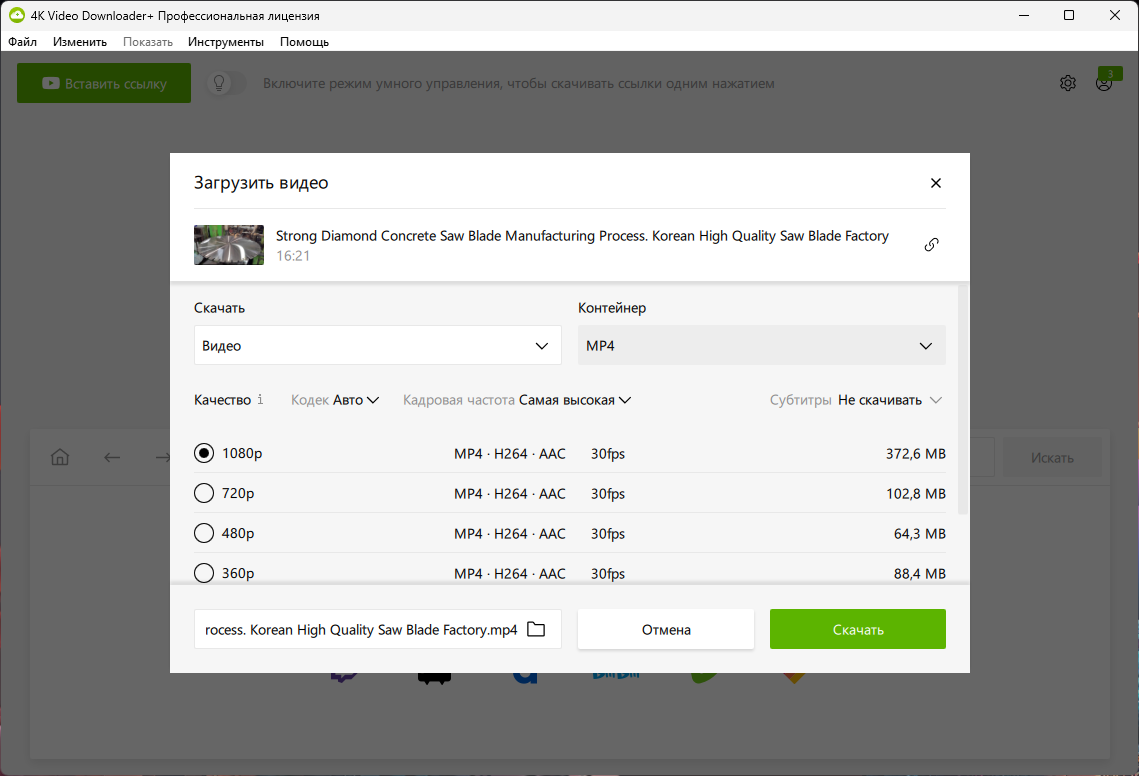
Task: Click the quality info icon
Action: (260, 400)
